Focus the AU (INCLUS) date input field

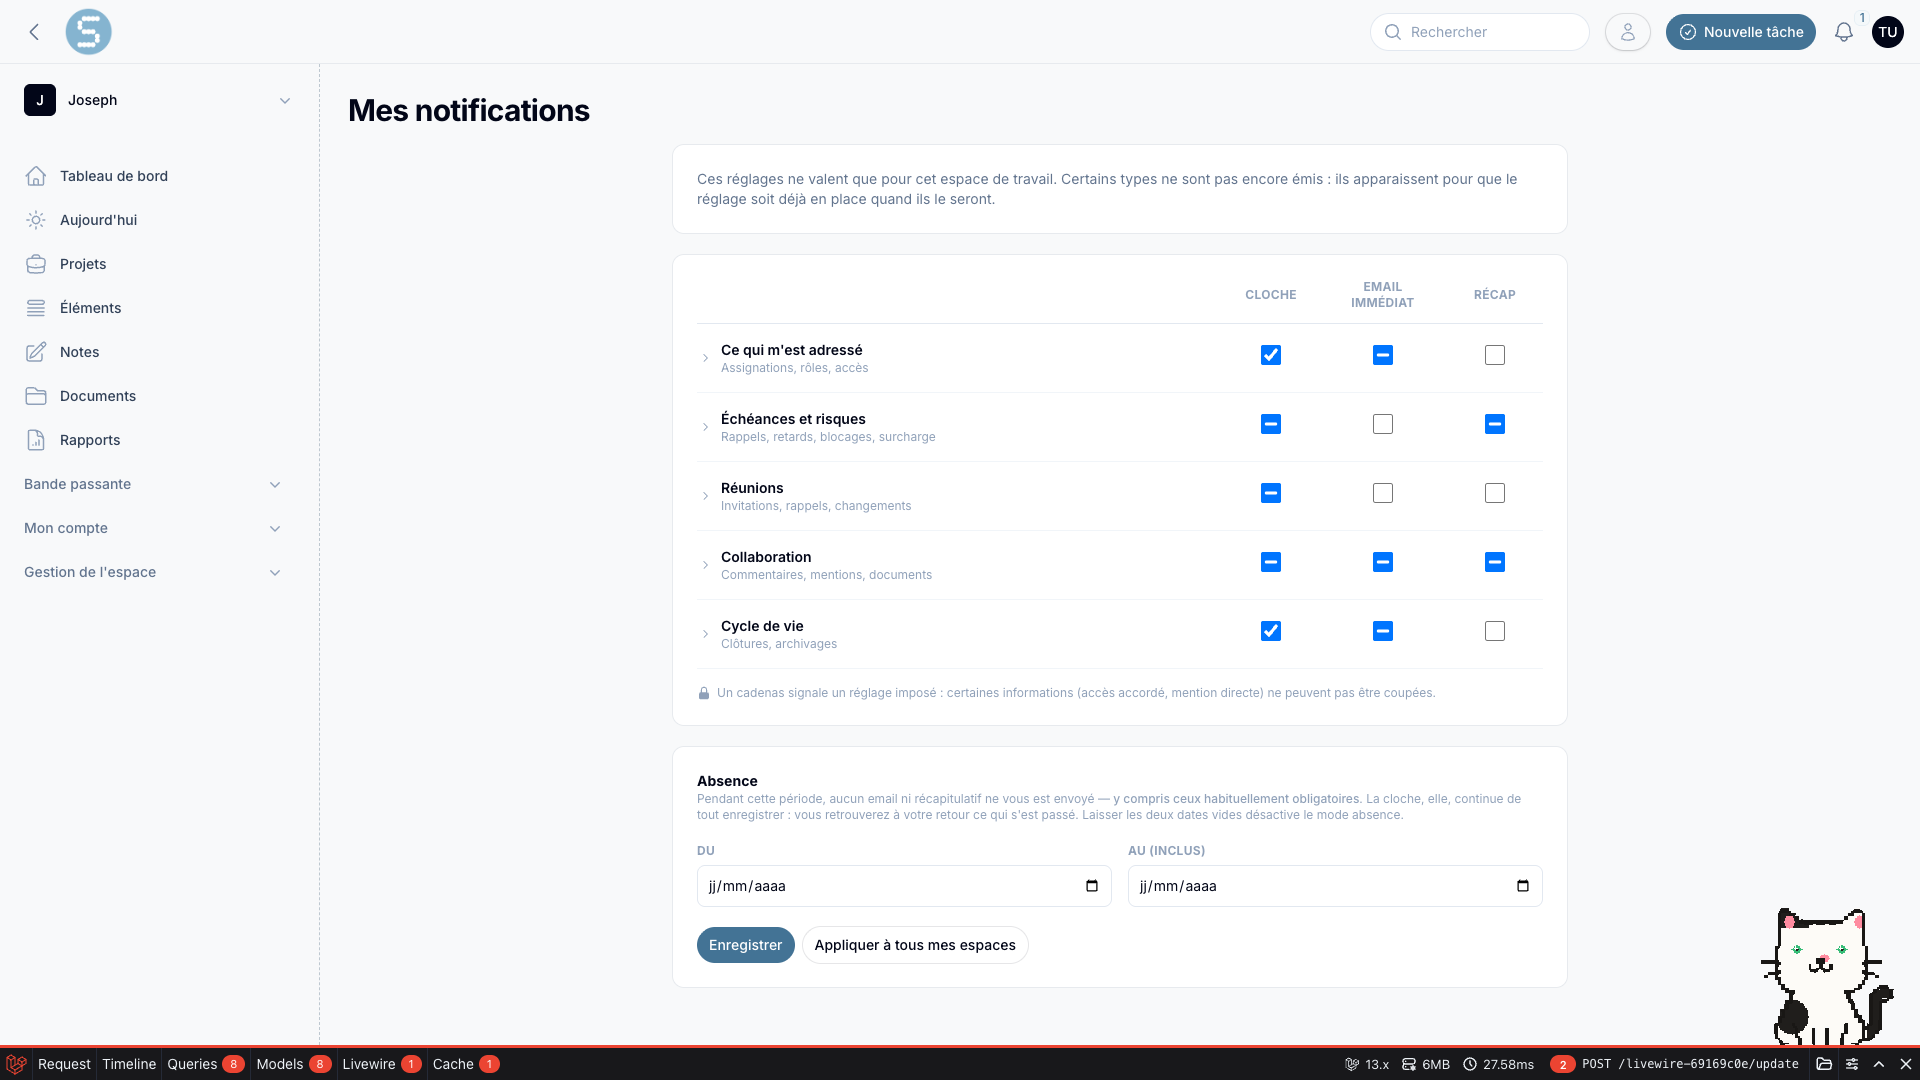point(1335,886)
